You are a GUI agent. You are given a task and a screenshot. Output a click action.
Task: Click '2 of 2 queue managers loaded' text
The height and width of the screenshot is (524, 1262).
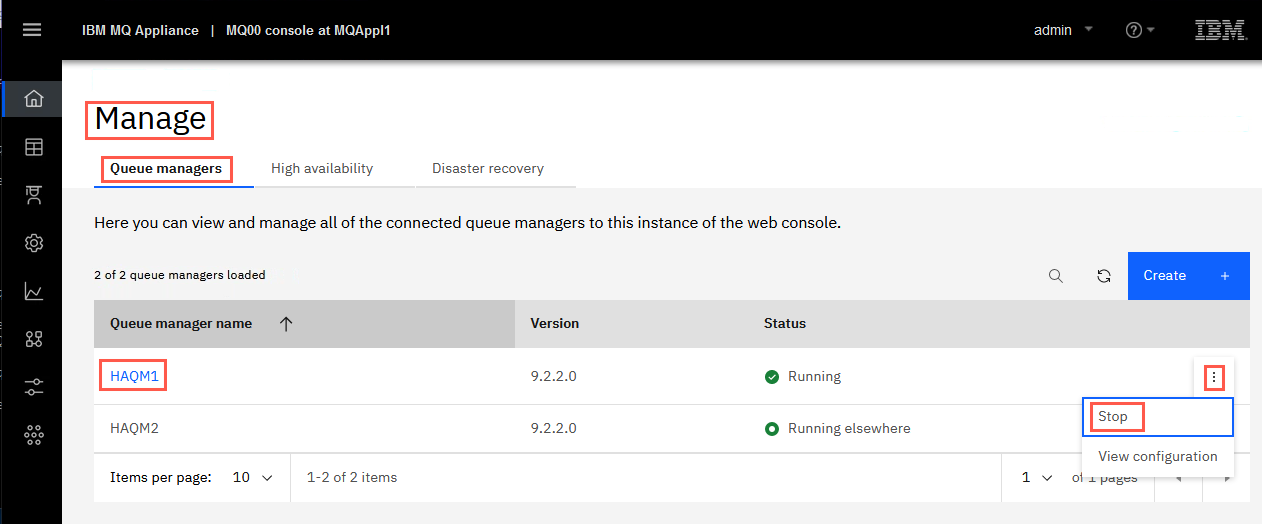coord(180,275)
